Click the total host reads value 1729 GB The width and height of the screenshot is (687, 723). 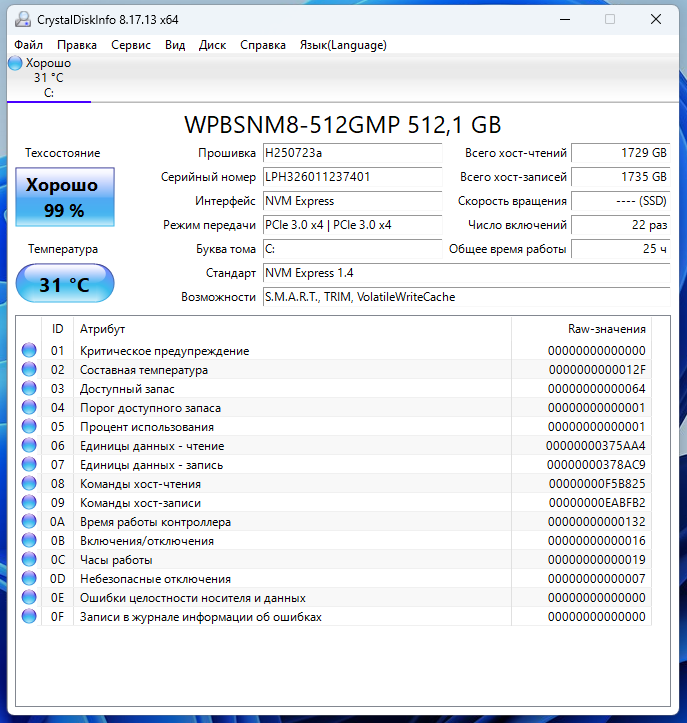click(x=620, y=153)
